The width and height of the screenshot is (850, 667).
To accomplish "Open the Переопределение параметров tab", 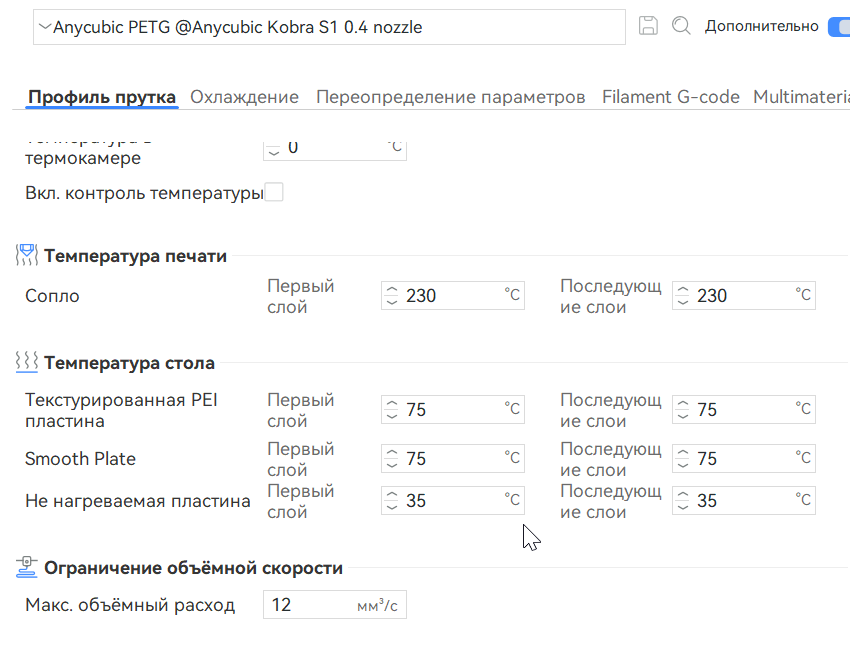I will pos(450,97).
